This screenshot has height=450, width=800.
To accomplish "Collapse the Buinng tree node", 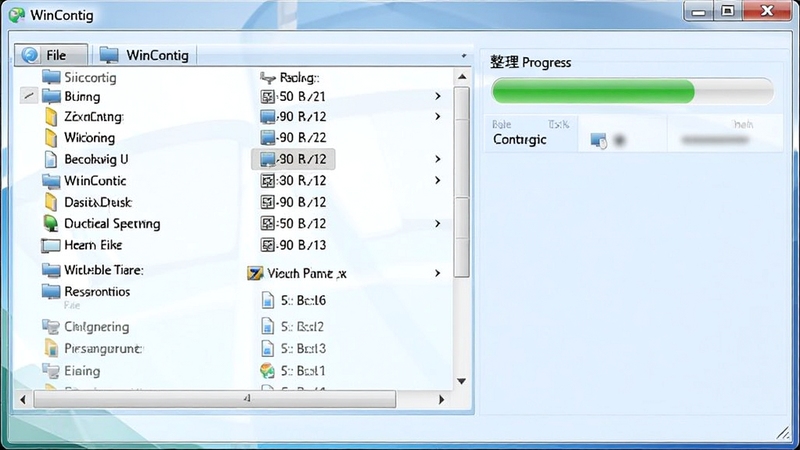I will point(29,95).
